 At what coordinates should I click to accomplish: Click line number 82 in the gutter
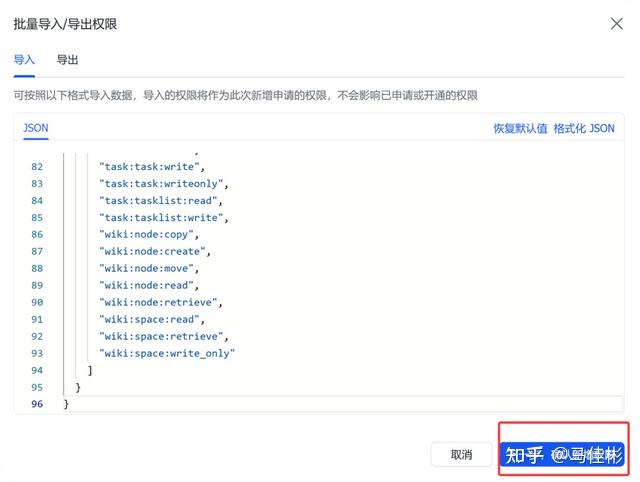(x=37, y=166)
